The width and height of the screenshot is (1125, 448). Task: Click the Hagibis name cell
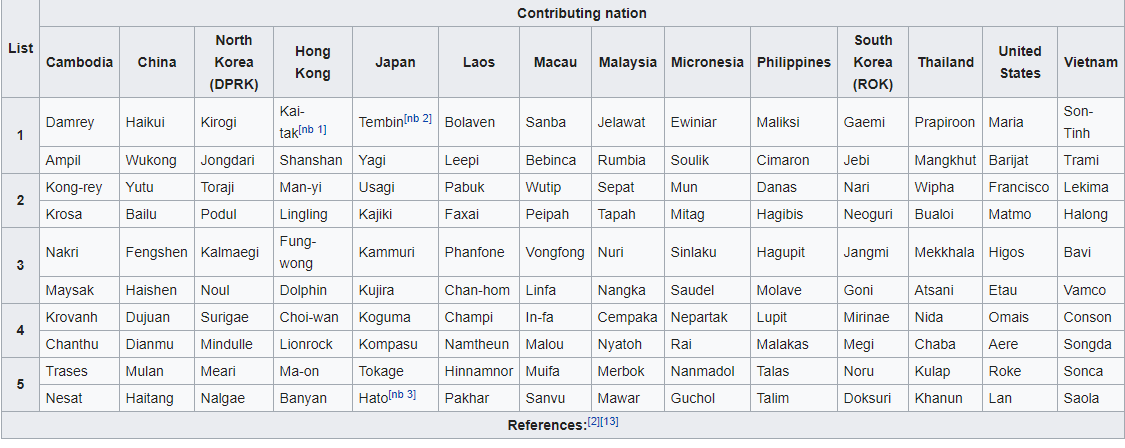794,214
